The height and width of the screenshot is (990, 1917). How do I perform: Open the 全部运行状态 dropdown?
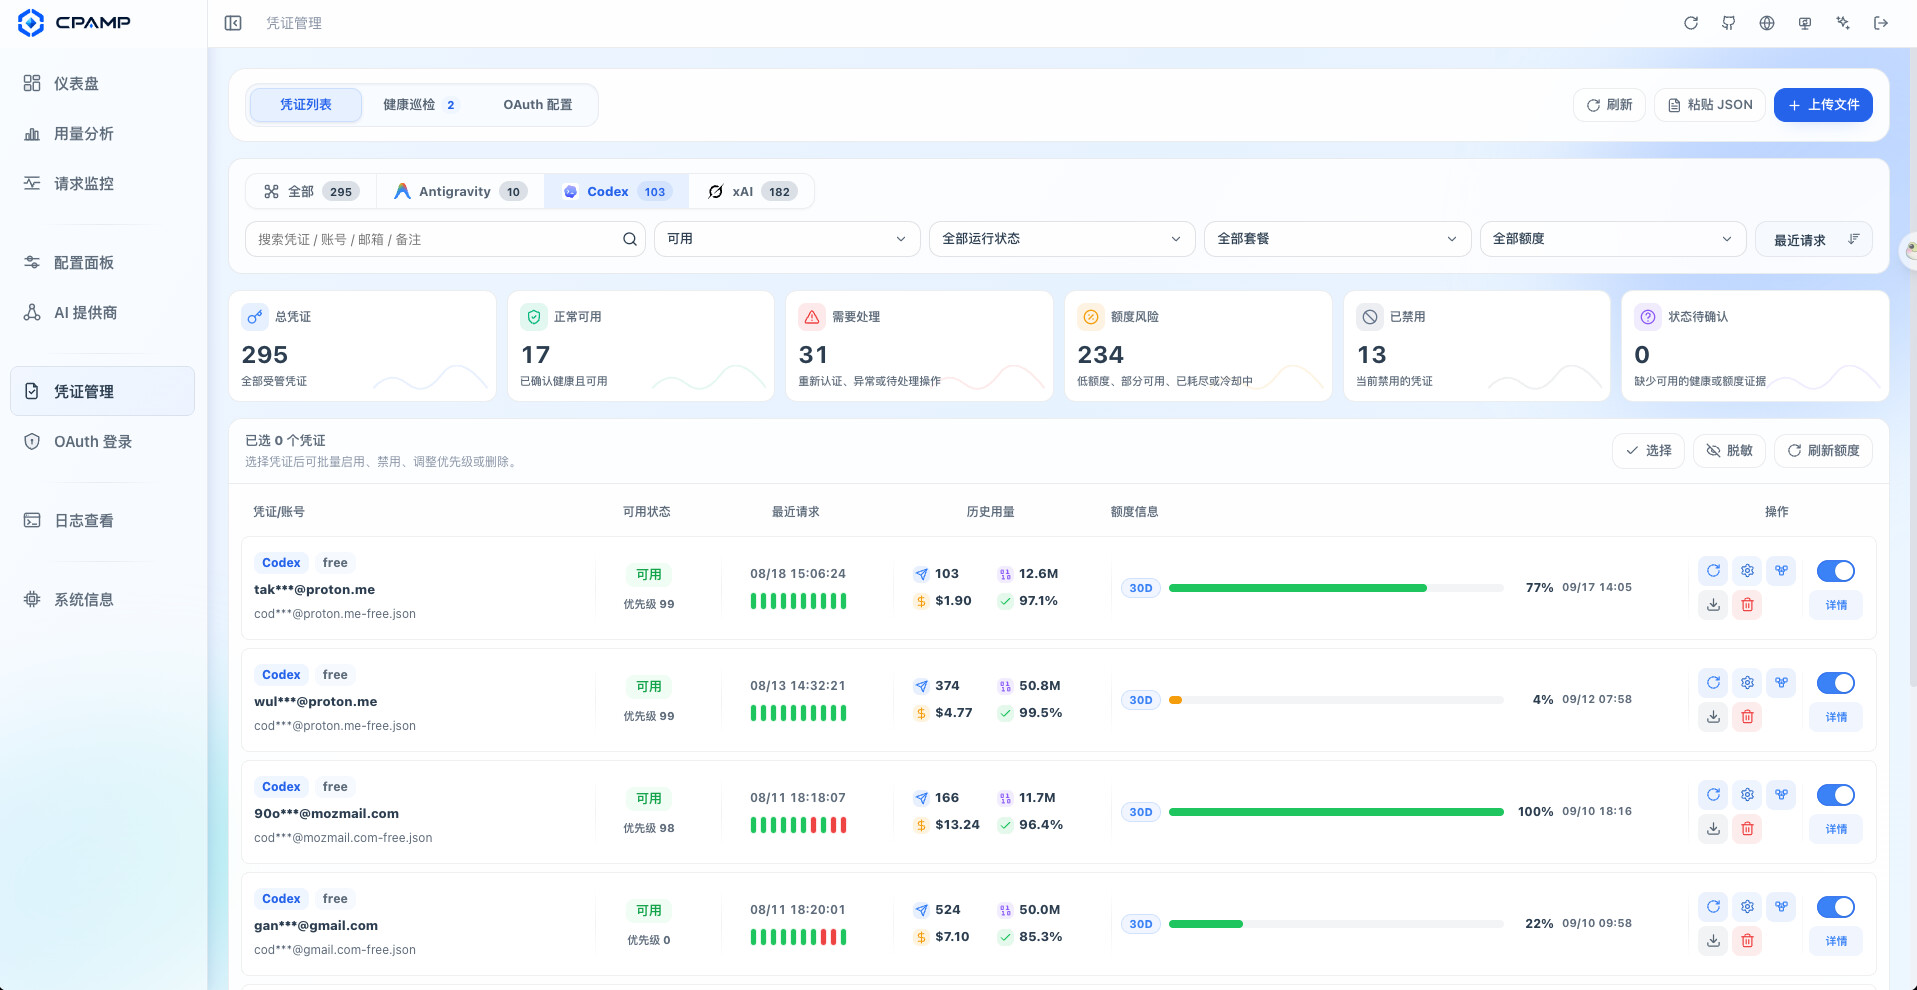[1062, 239]
